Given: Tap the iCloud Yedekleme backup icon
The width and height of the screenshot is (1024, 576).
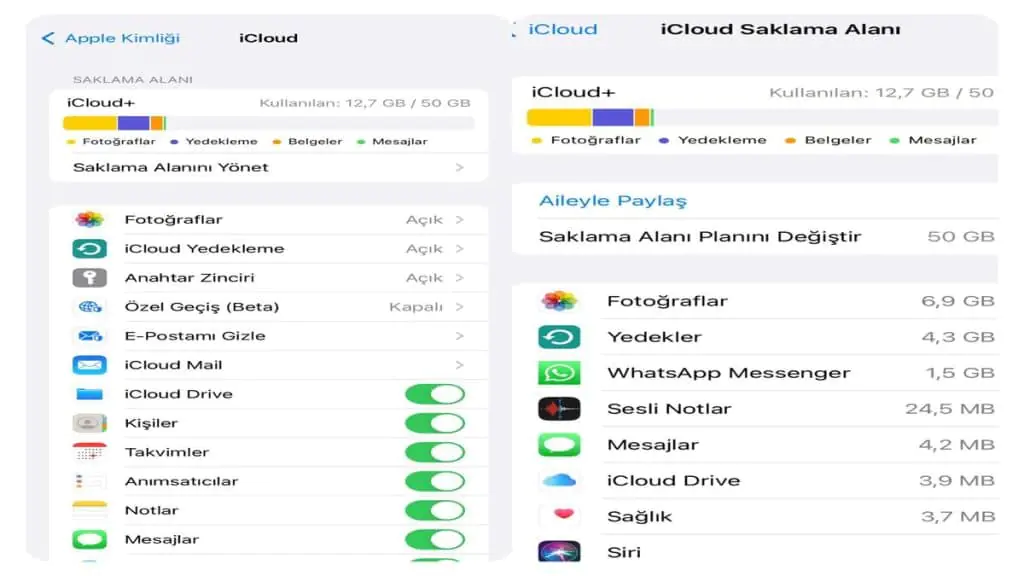Looking at the screenshot, I should 89,249.
